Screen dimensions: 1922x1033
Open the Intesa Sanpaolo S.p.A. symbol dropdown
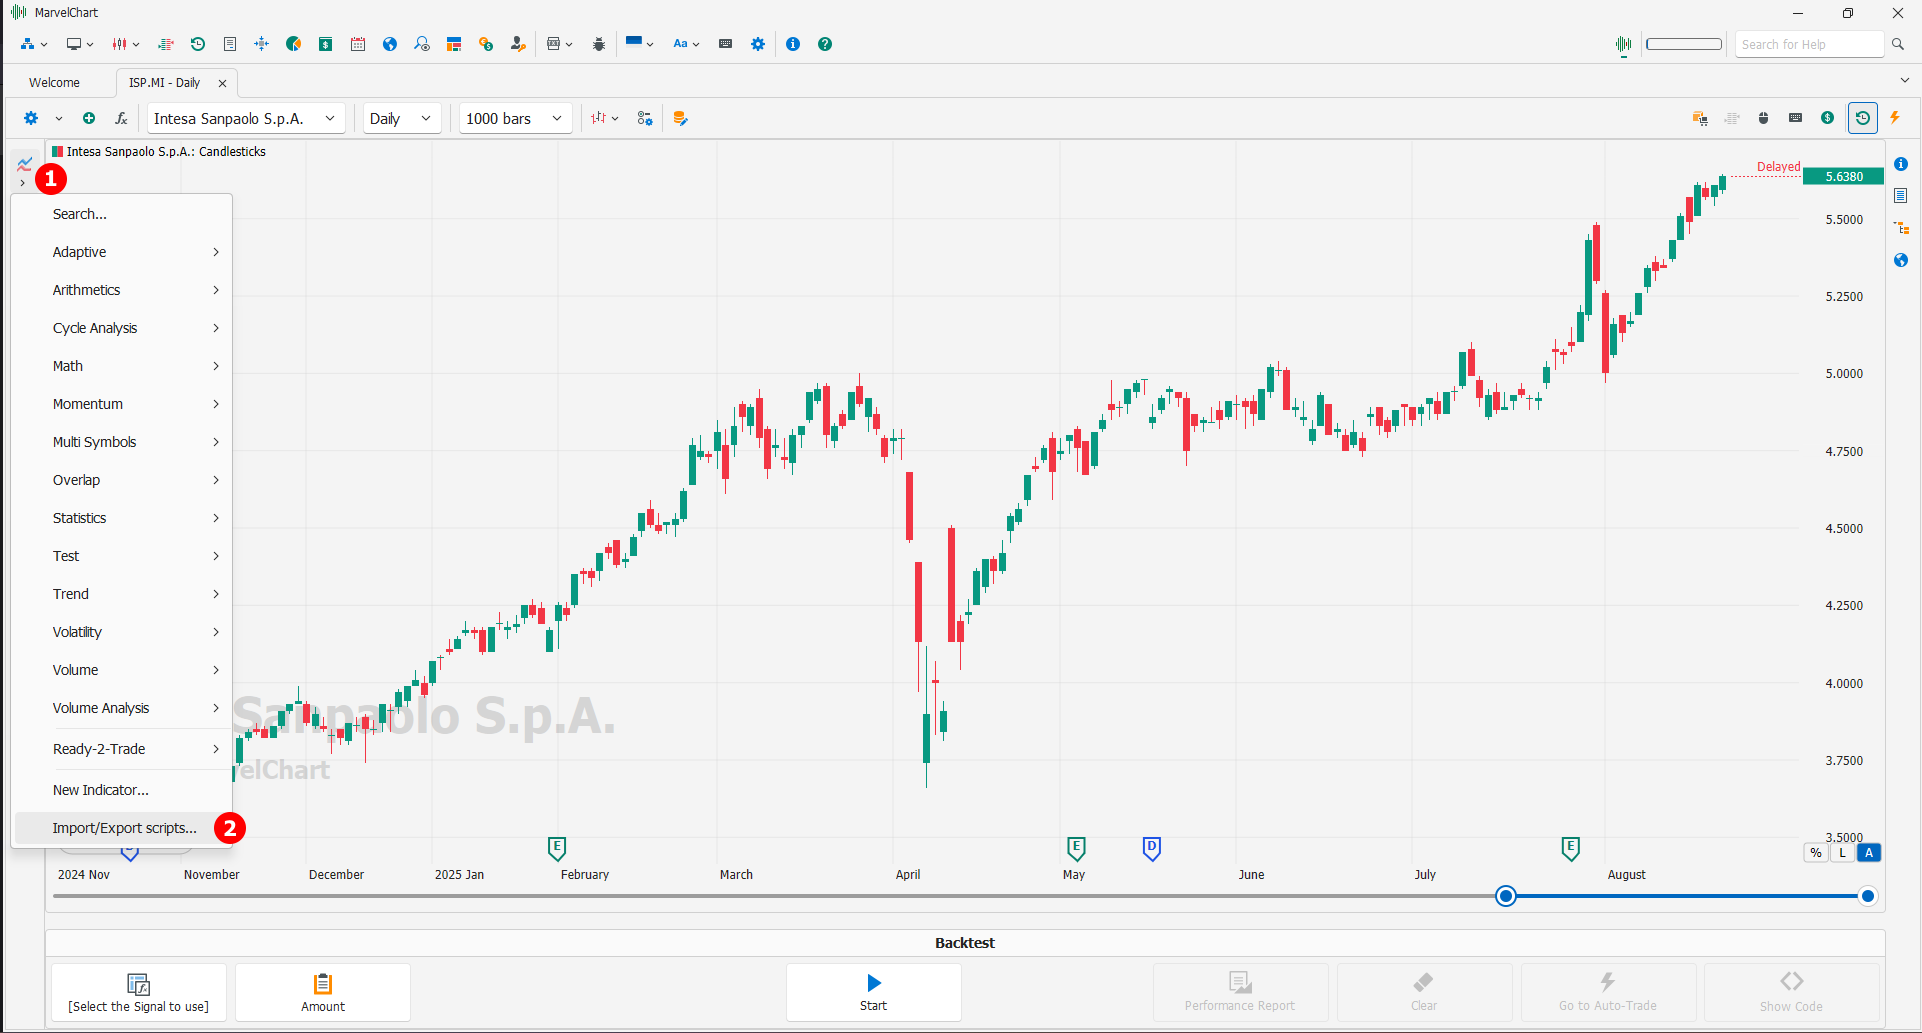point(246,118)
